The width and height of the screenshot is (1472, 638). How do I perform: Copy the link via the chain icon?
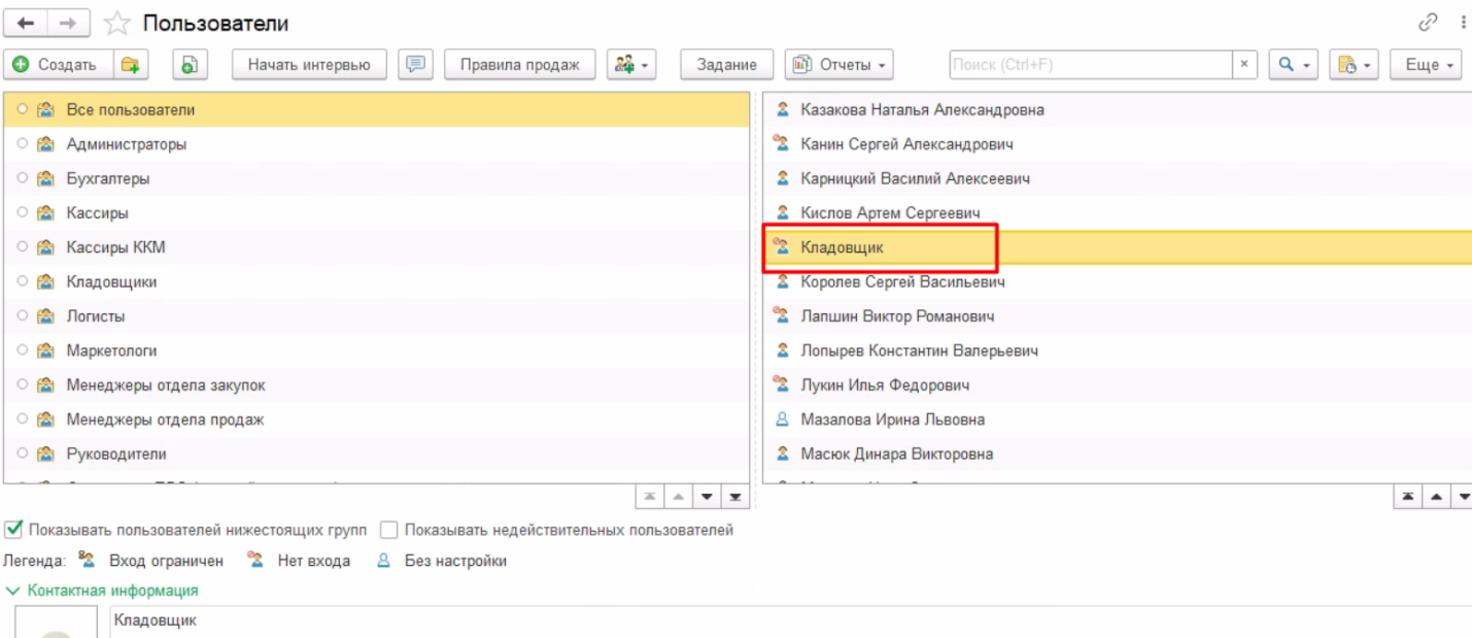1428,22
